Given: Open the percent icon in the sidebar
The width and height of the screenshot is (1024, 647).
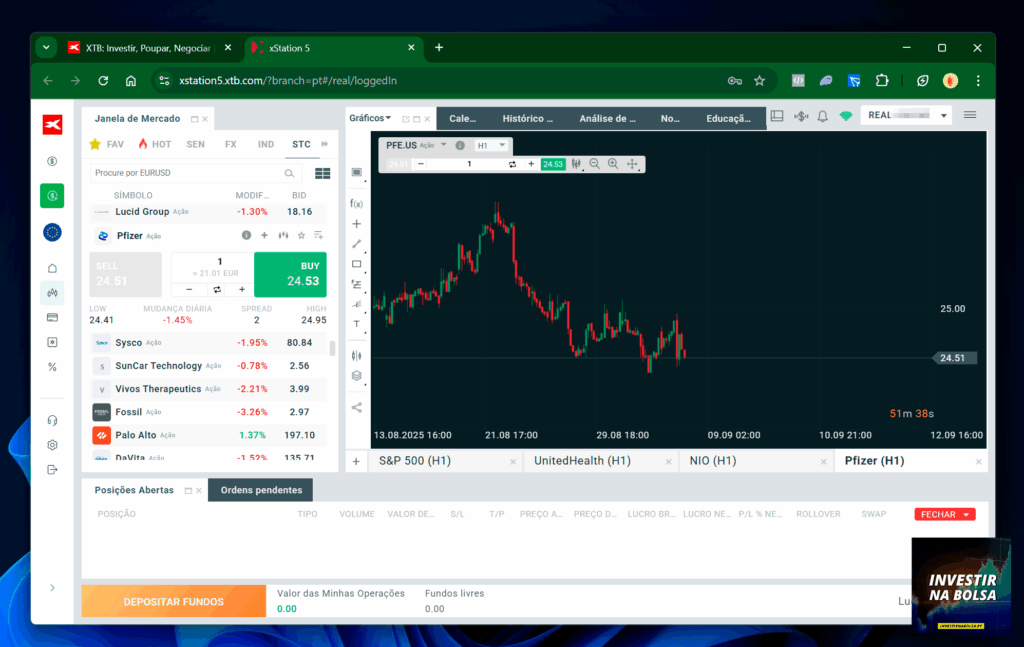Looking at the screenshot, I should [52, 367].
